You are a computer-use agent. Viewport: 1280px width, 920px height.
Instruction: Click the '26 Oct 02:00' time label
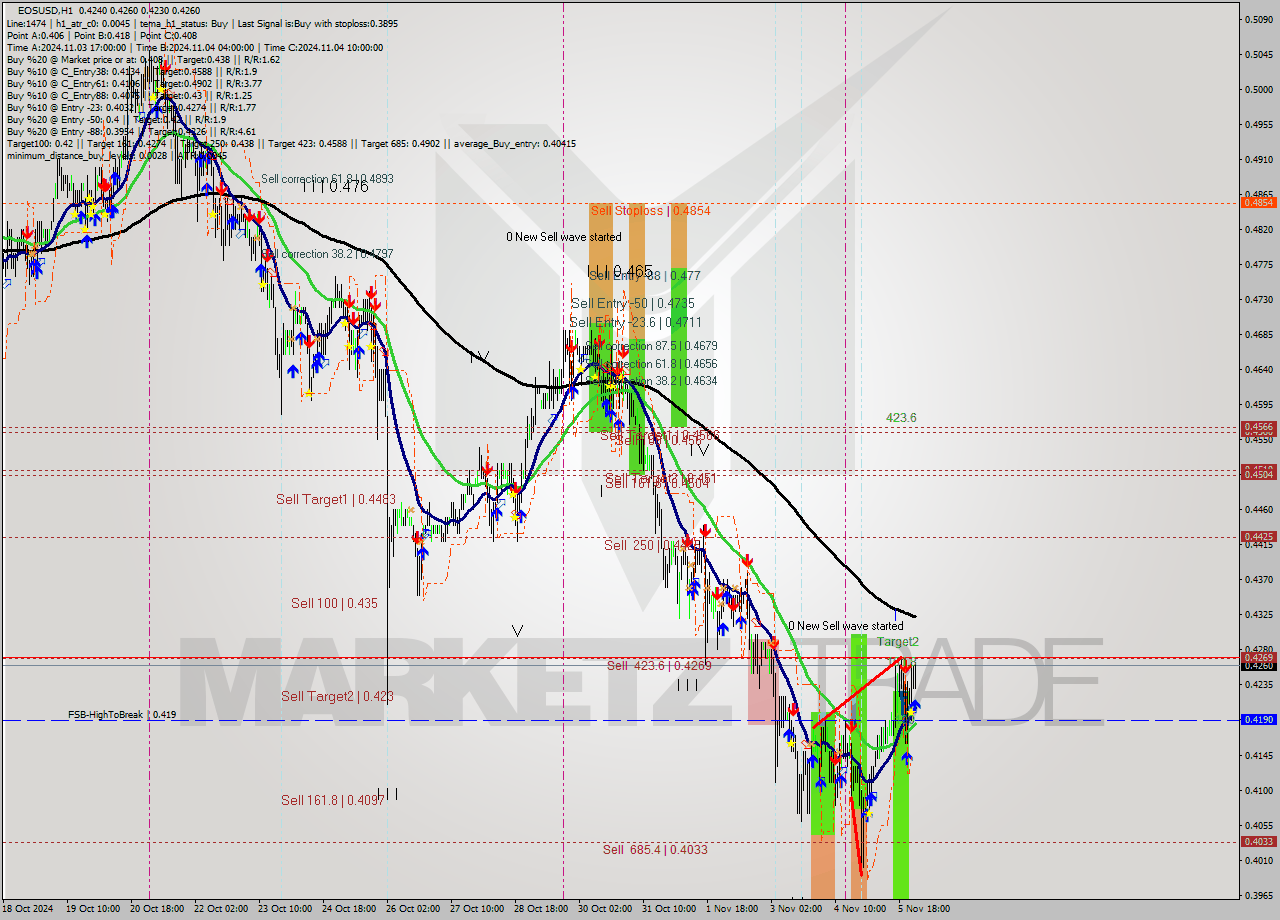(411, 909)
